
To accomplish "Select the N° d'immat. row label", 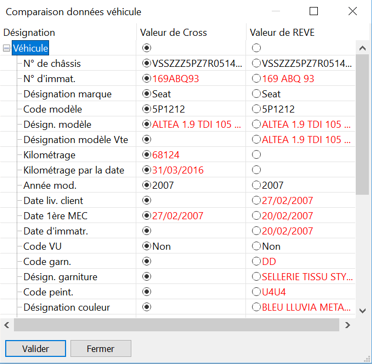I will (x=49, y=79).
